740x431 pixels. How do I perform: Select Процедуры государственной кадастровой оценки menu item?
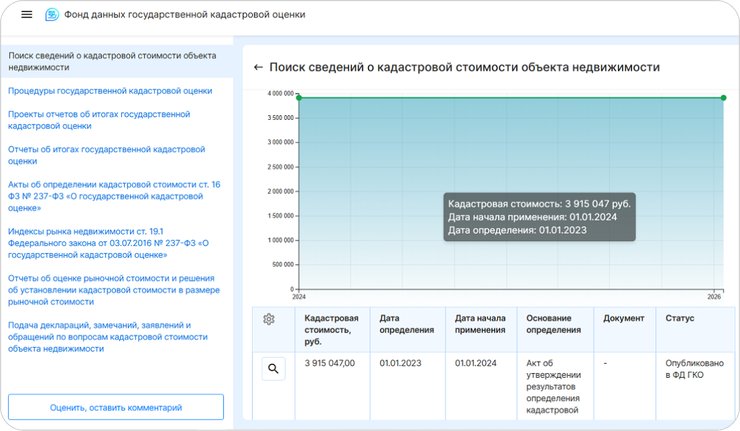pyautogui.click(x=110, y=90)
